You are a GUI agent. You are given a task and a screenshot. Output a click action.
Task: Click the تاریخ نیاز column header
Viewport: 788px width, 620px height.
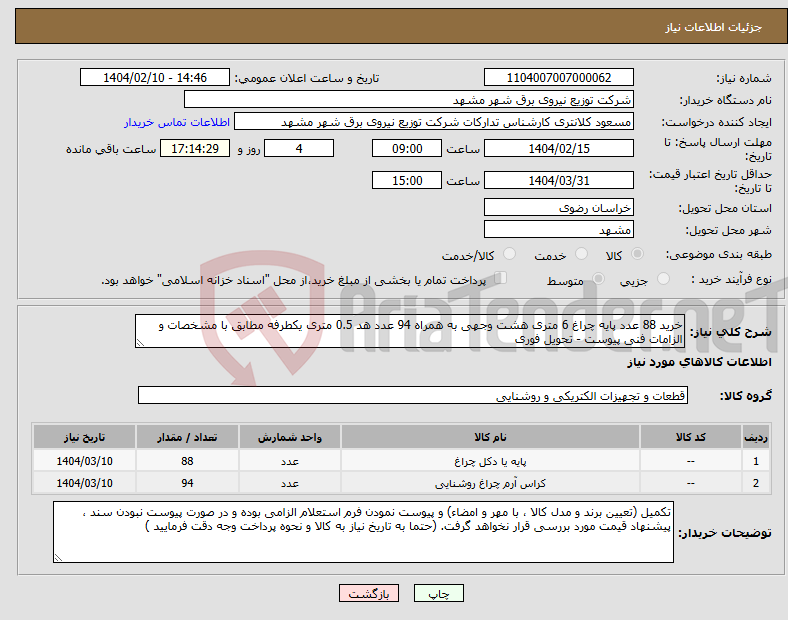[x=84, y=437]
